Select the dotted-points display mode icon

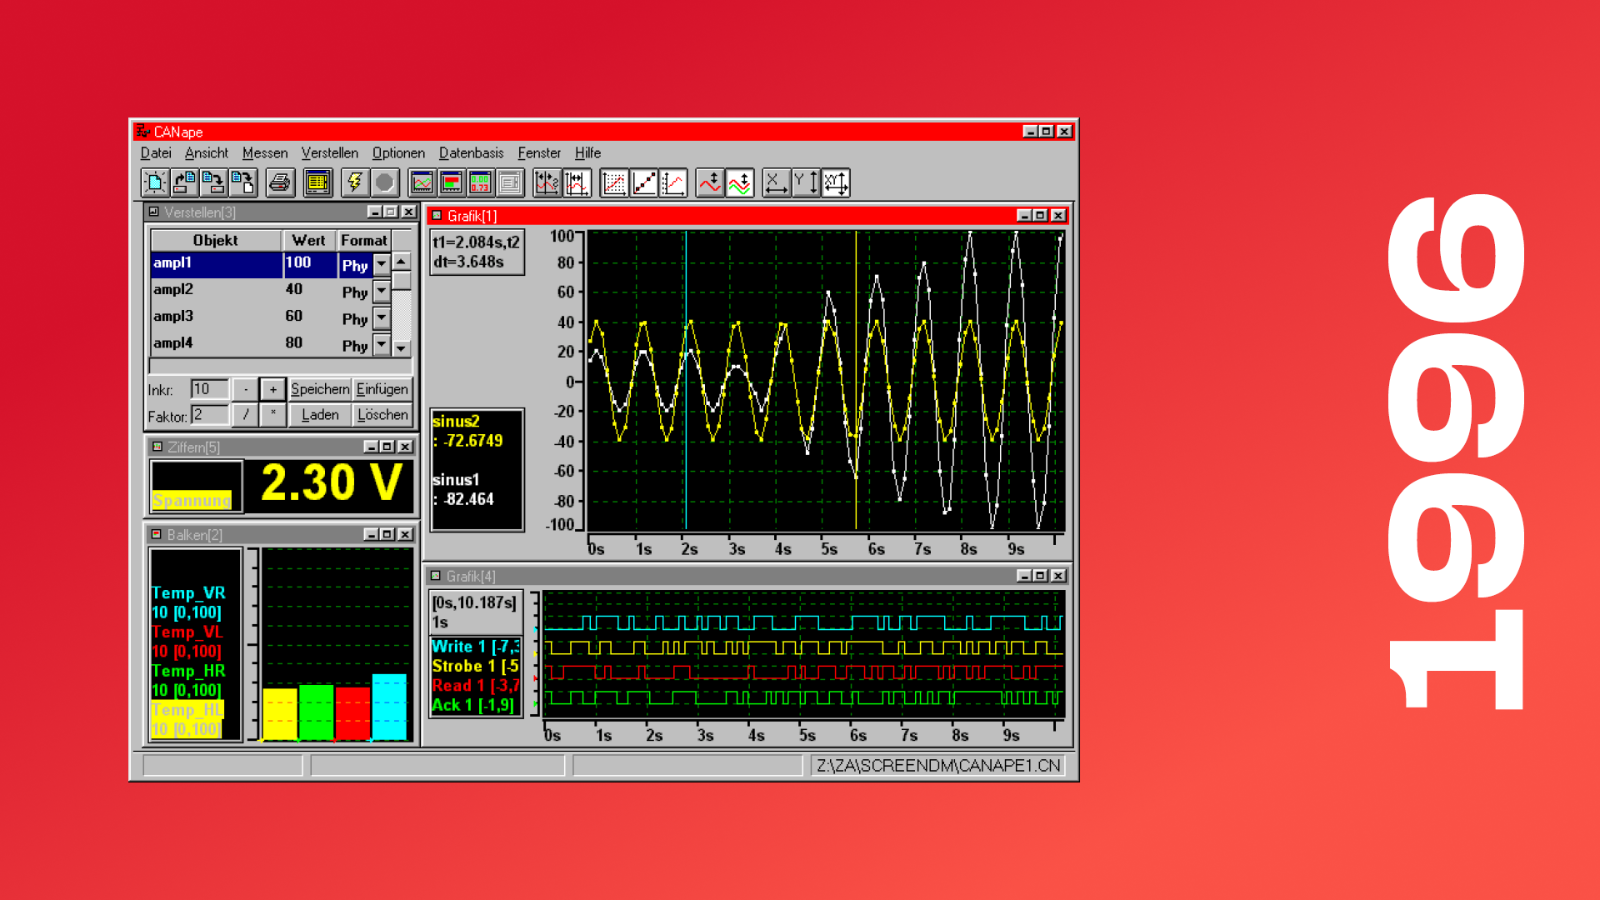coord(614,182)
